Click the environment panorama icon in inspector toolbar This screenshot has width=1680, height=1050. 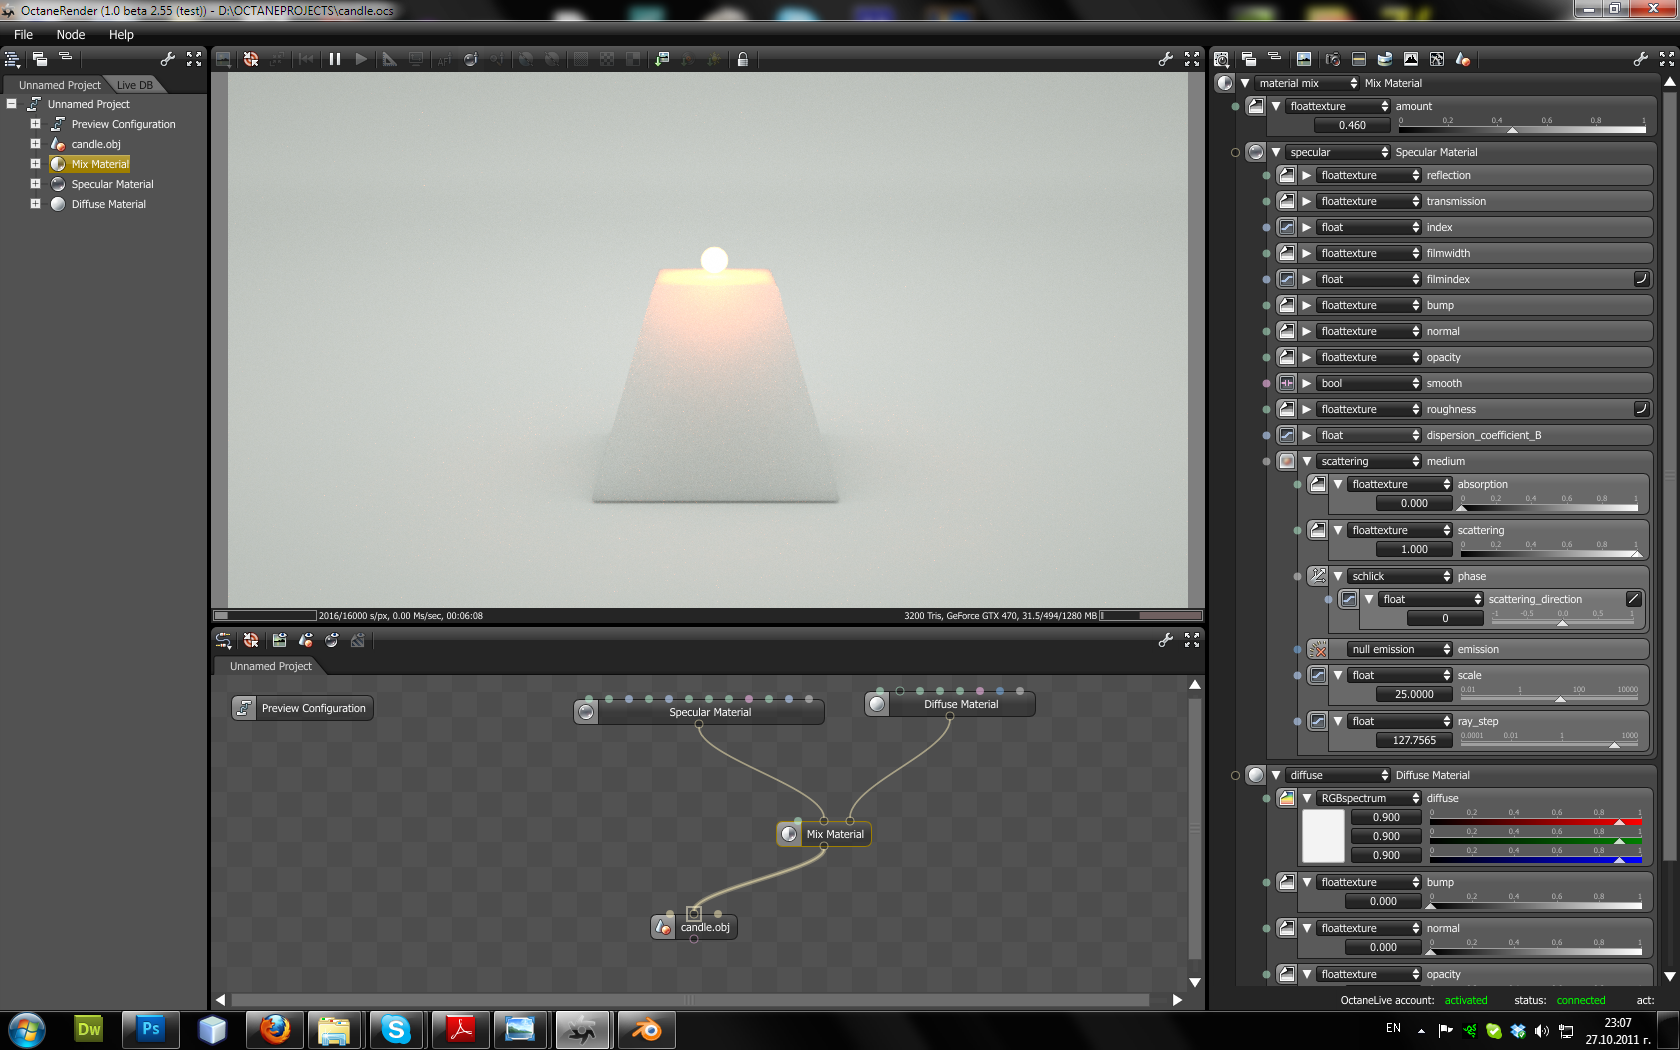1384,60
